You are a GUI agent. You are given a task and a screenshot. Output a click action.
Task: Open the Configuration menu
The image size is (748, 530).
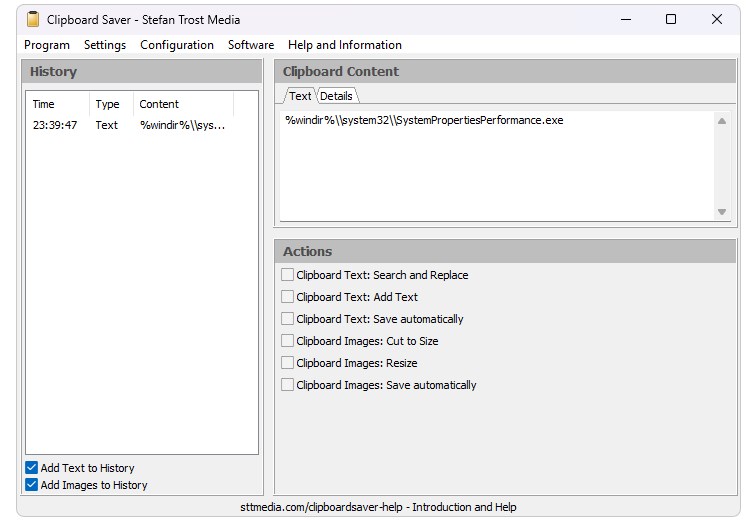(177, 45)
